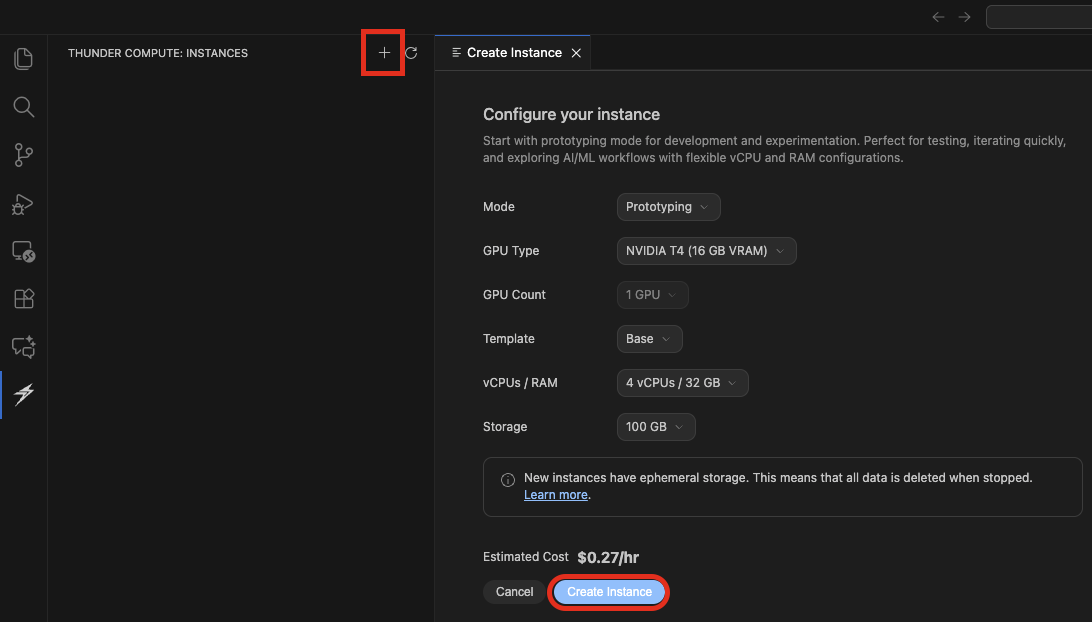Click the Cancel button
The height and width of the screenshot is (622, 1092).
click(x=513, y=591)
